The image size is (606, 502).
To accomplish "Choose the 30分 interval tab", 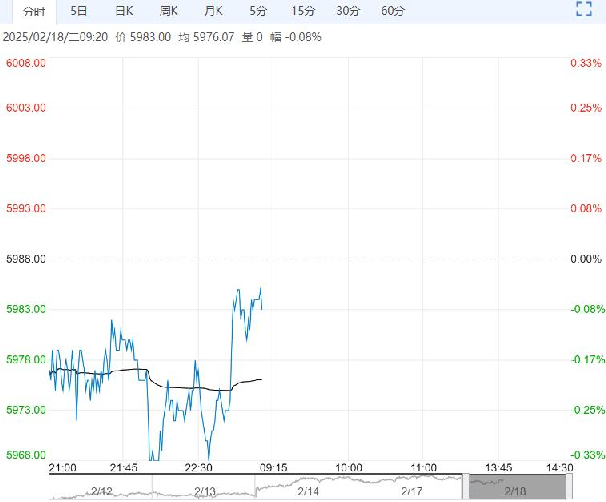I will (348, 11).
